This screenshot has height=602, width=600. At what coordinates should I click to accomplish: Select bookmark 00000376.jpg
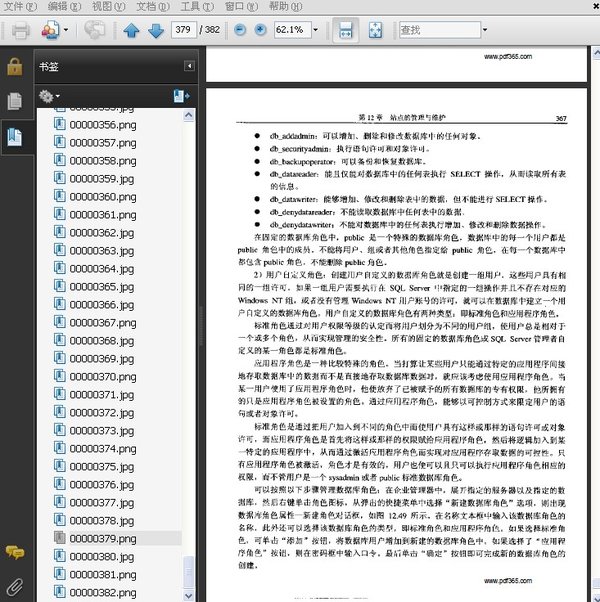(102, 485)
